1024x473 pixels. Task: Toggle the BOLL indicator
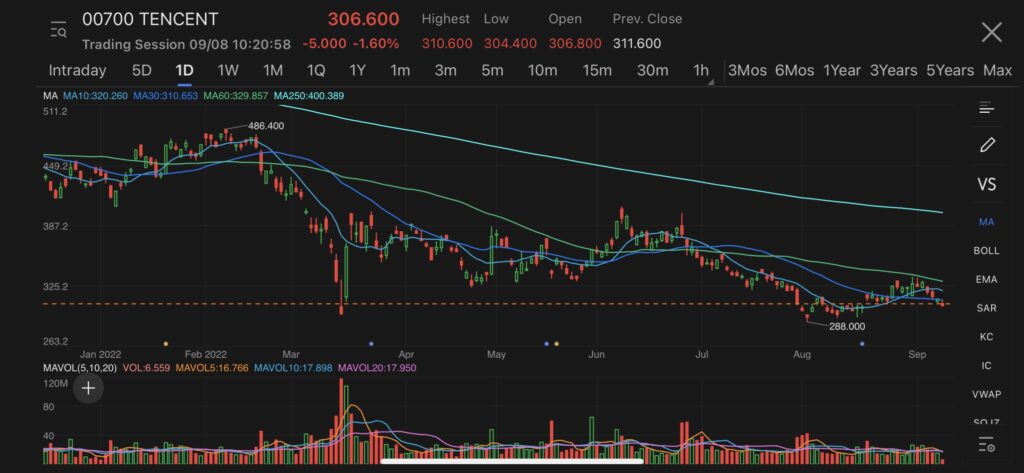(x=986, y=251)
